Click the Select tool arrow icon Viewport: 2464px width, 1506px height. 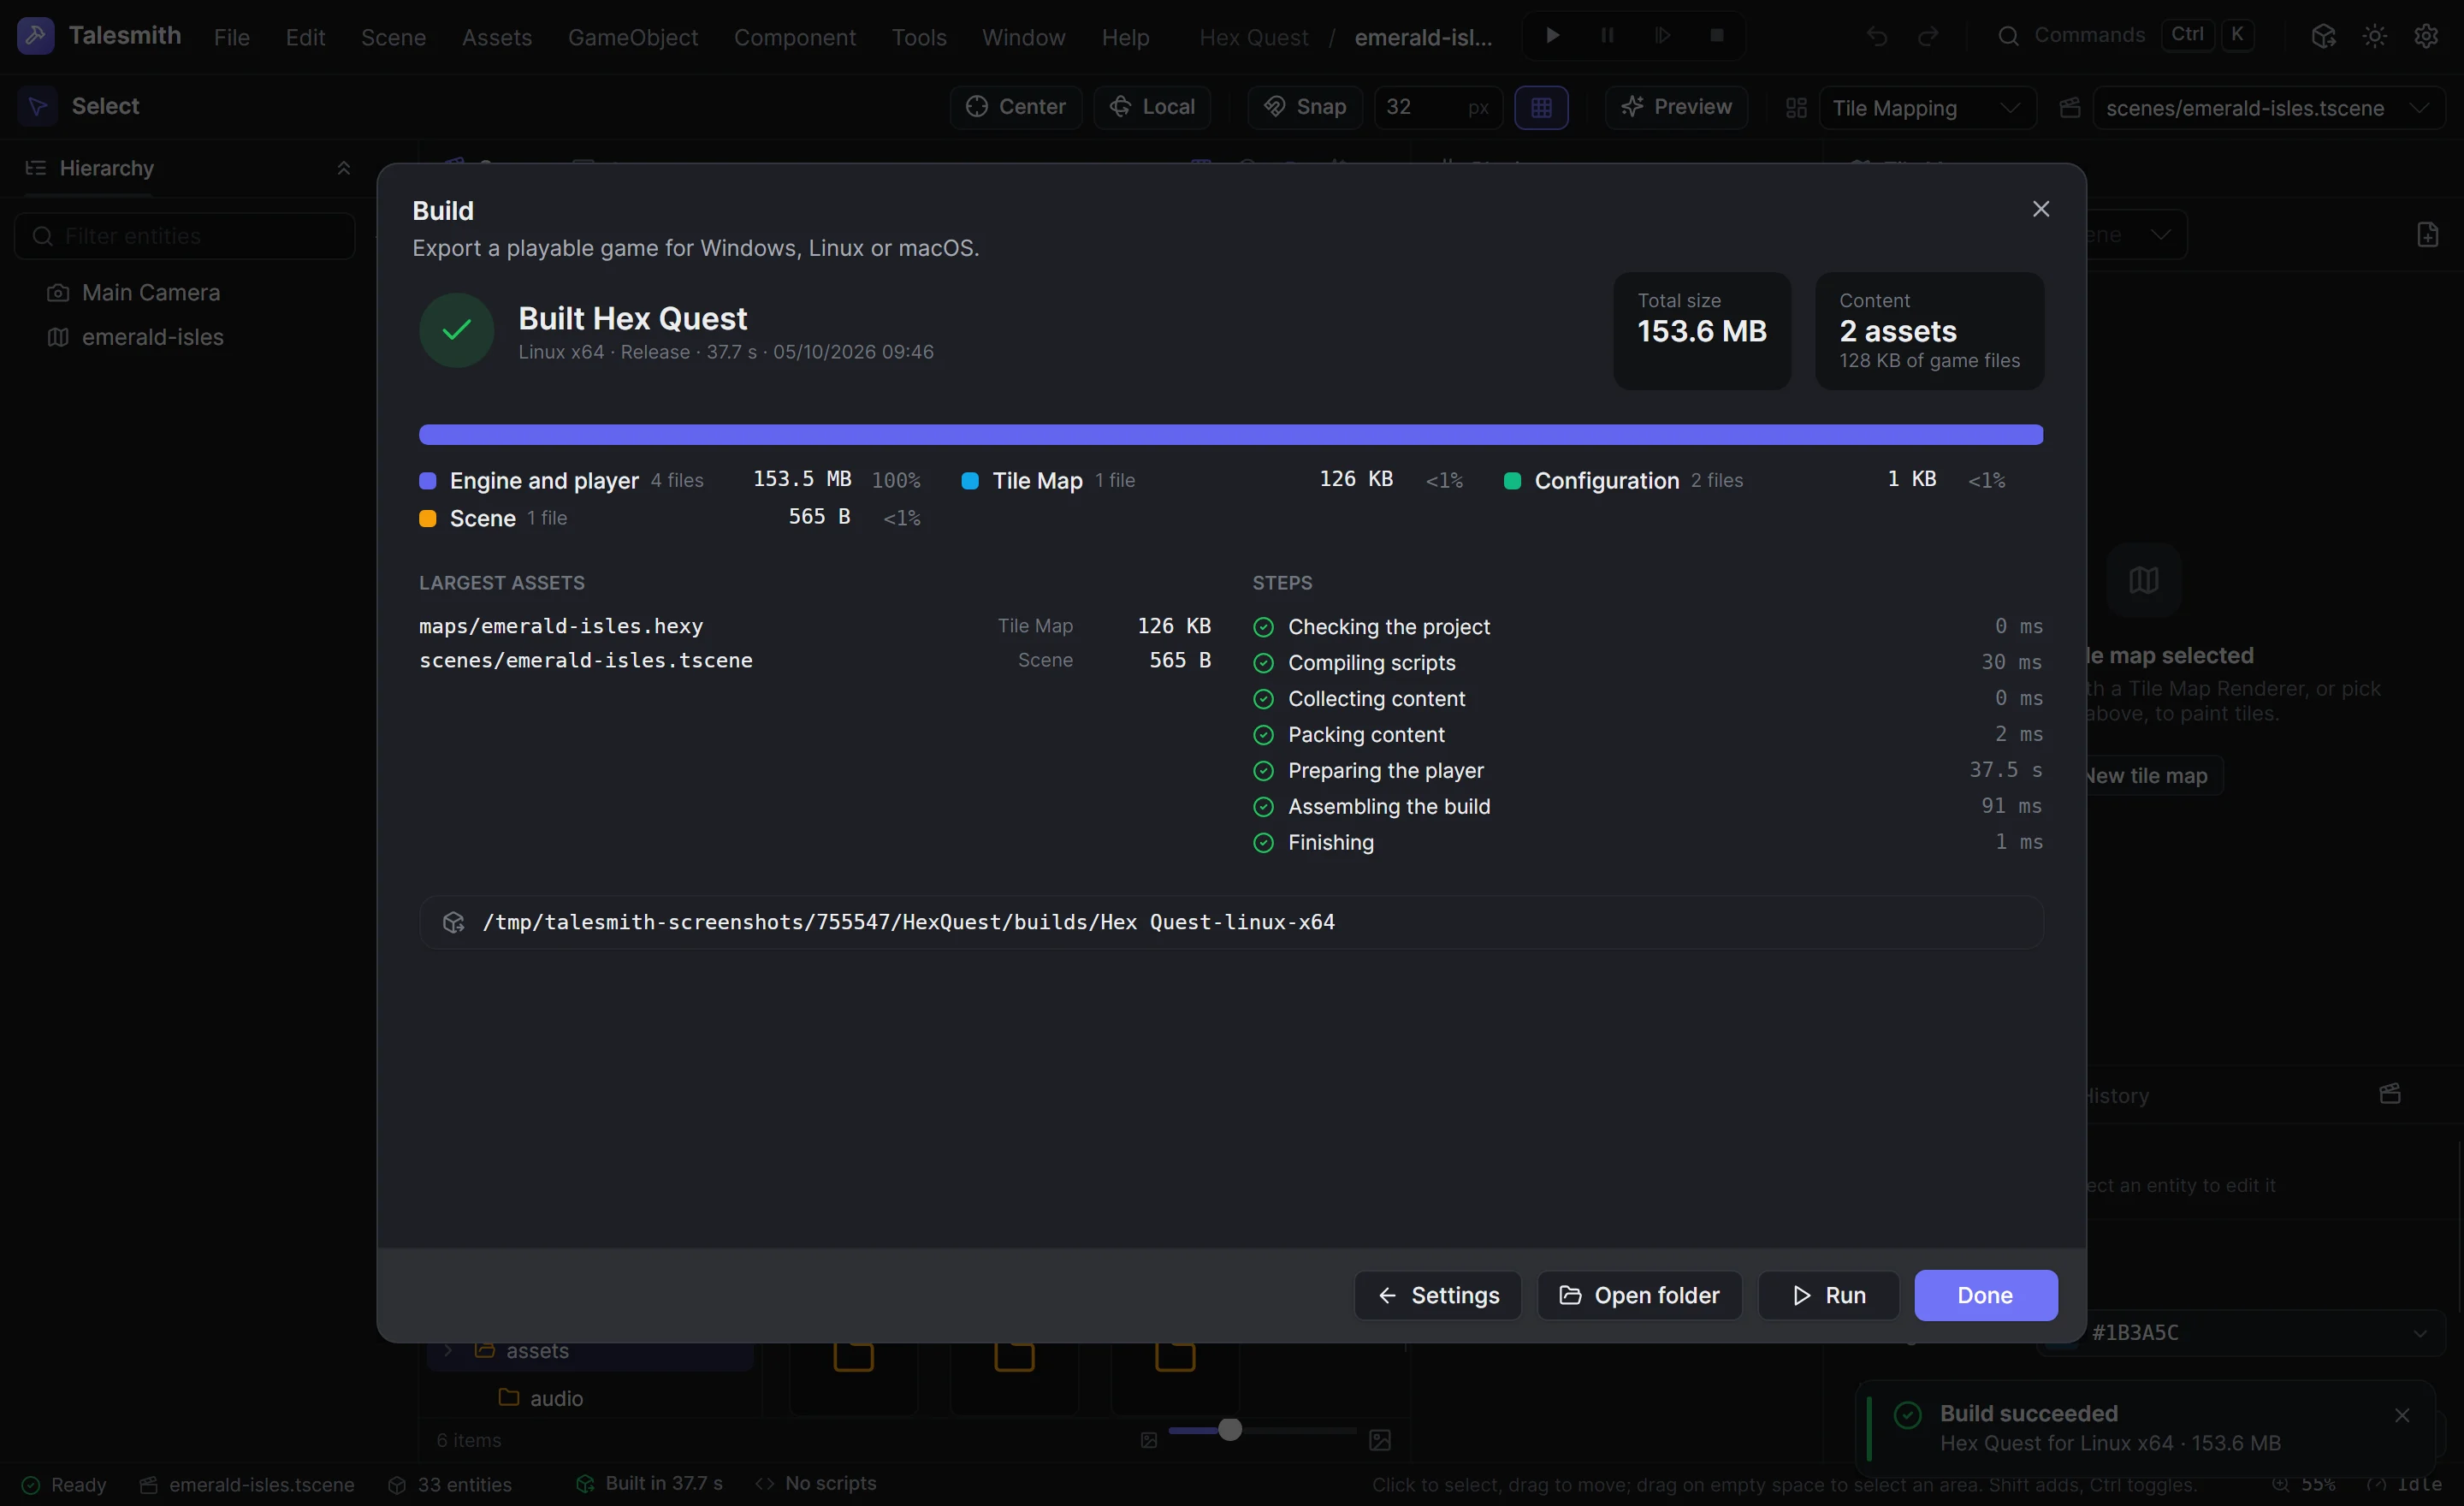point(37,106)
